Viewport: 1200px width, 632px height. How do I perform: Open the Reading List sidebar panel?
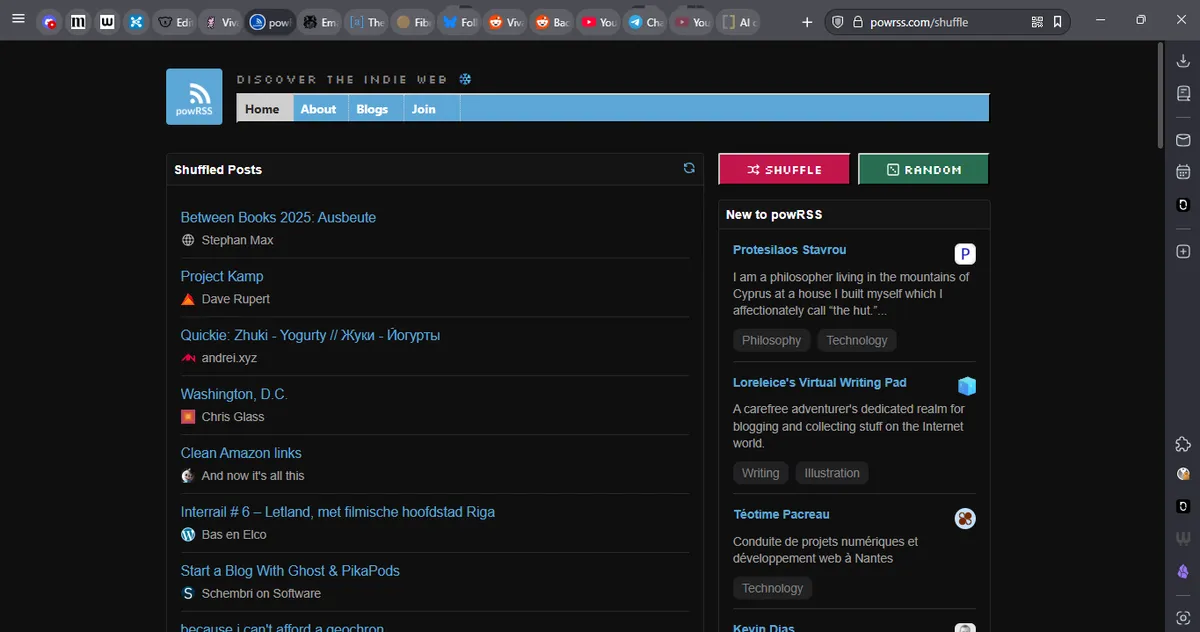pos(1183,94)
